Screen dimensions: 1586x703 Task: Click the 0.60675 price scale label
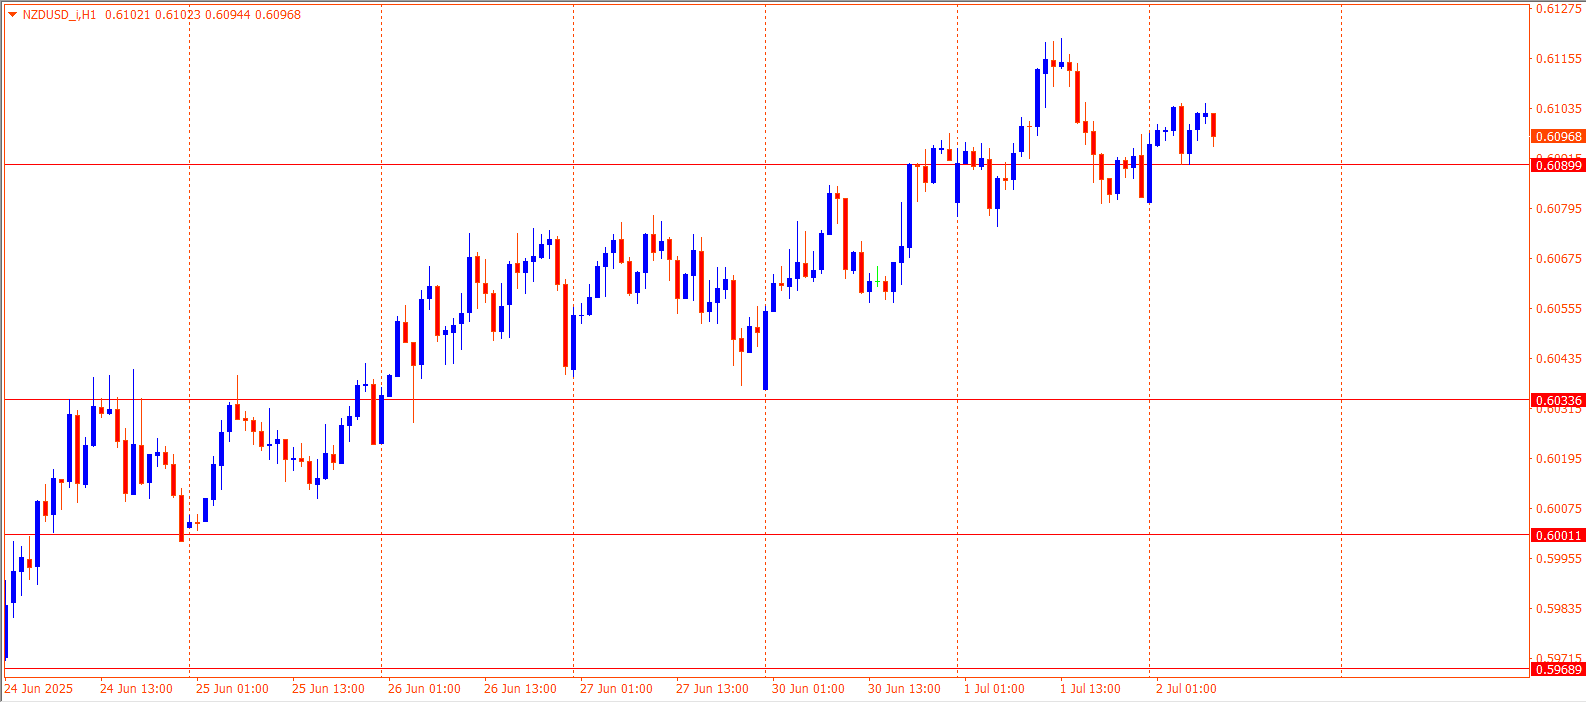pyautogui.click(x=1559, y=259)
